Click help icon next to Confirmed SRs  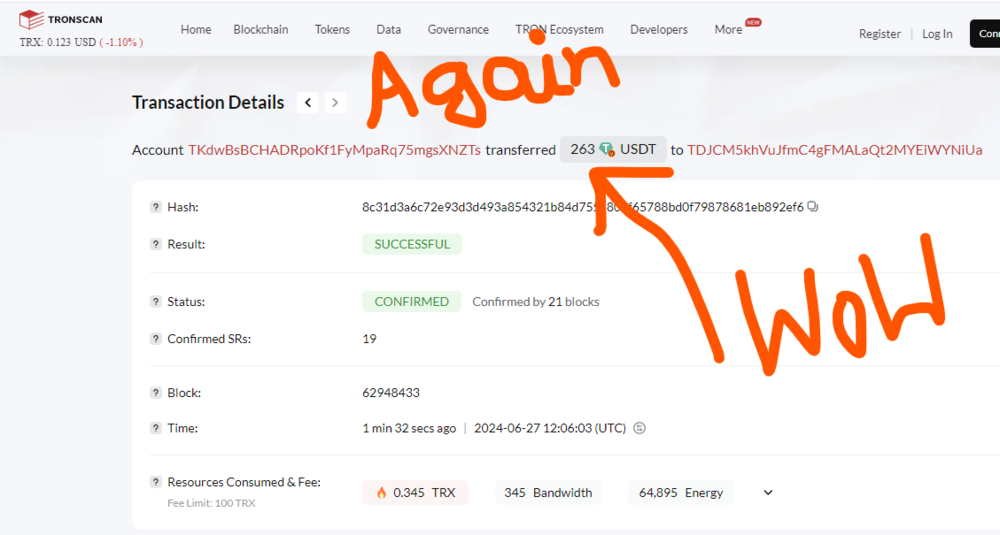pos(156,339)
